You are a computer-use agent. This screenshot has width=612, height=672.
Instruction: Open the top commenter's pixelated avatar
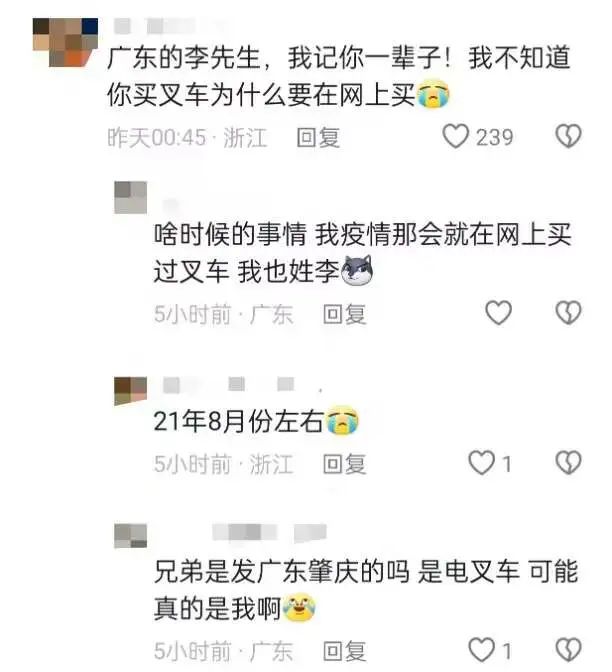(x=65, y=42)
